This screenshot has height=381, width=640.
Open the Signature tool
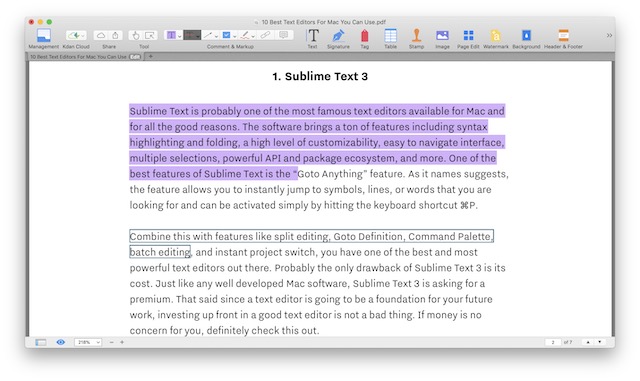(x=338, y=36)
